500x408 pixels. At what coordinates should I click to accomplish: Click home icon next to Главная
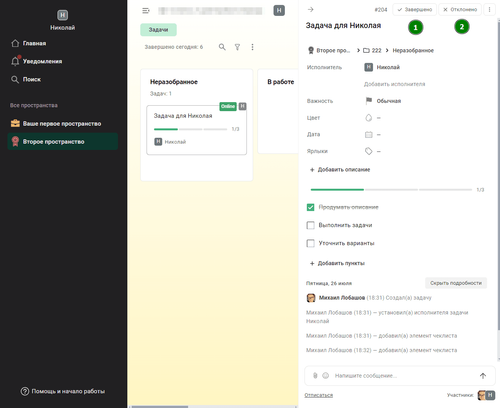point(15,43)
